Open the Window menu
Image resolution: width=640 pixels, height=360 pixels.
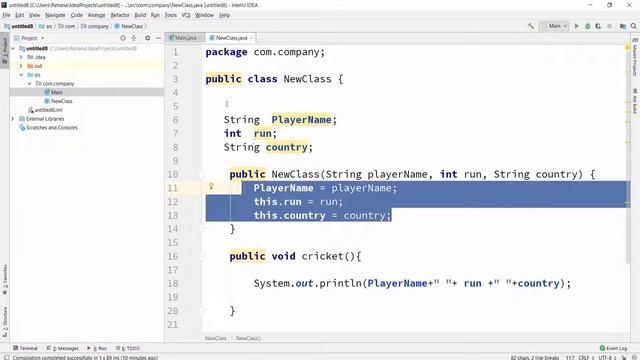coord(204,15)
